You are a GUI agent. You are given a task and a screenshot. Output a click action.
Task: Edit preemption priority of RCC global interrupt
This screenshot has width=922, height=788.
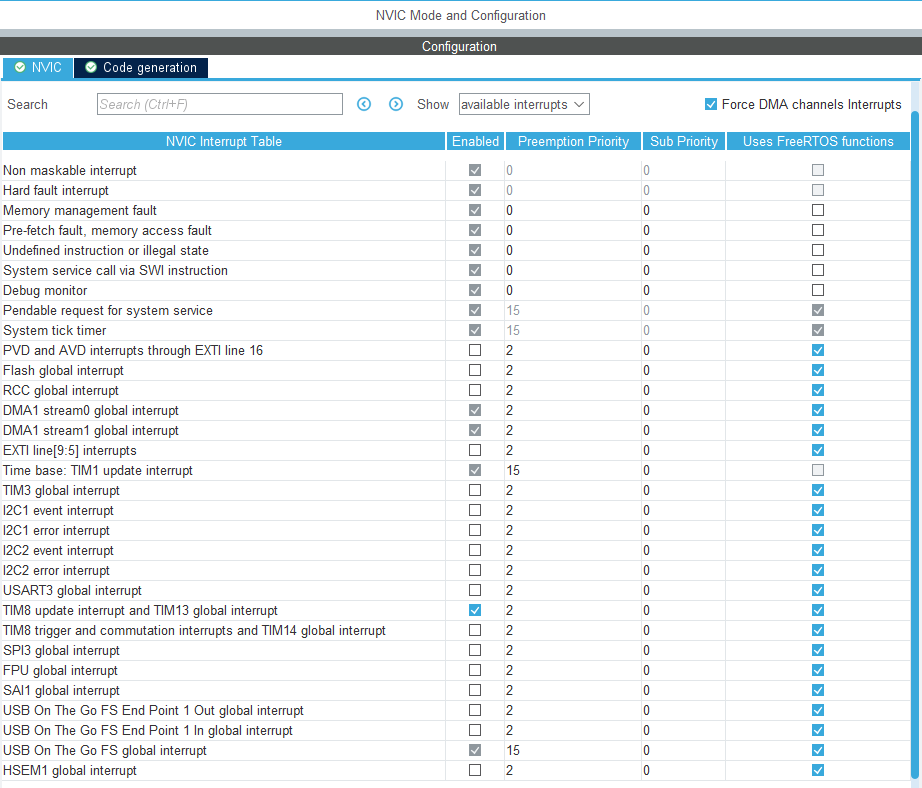pos(573,390)
